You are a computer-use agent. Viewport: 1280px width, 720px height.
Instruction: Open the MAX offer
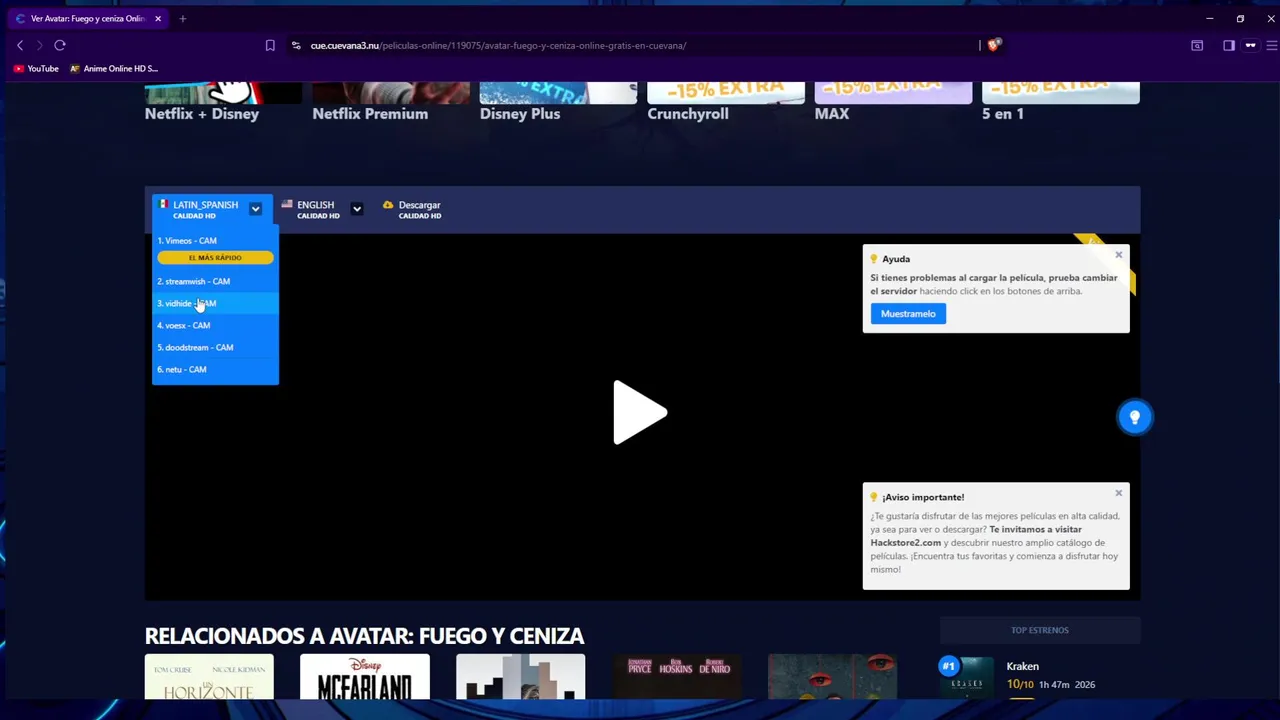click(893, 102)
